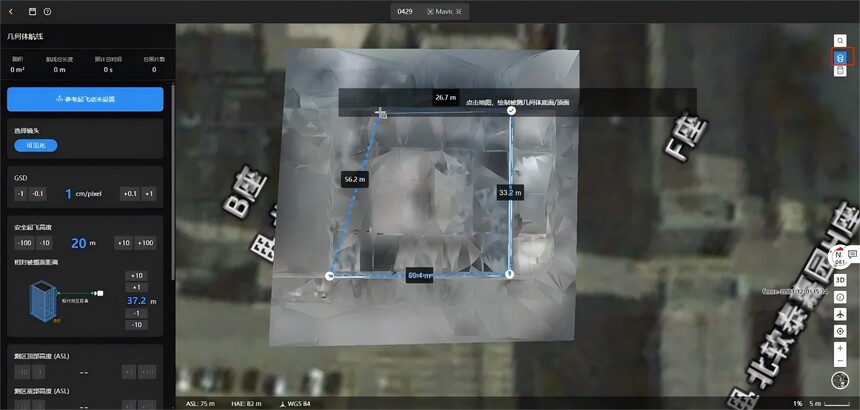This screenshot has height=410, width=860.
Task: Locate the aircraft with the plane icon
Action: point(840,315)
